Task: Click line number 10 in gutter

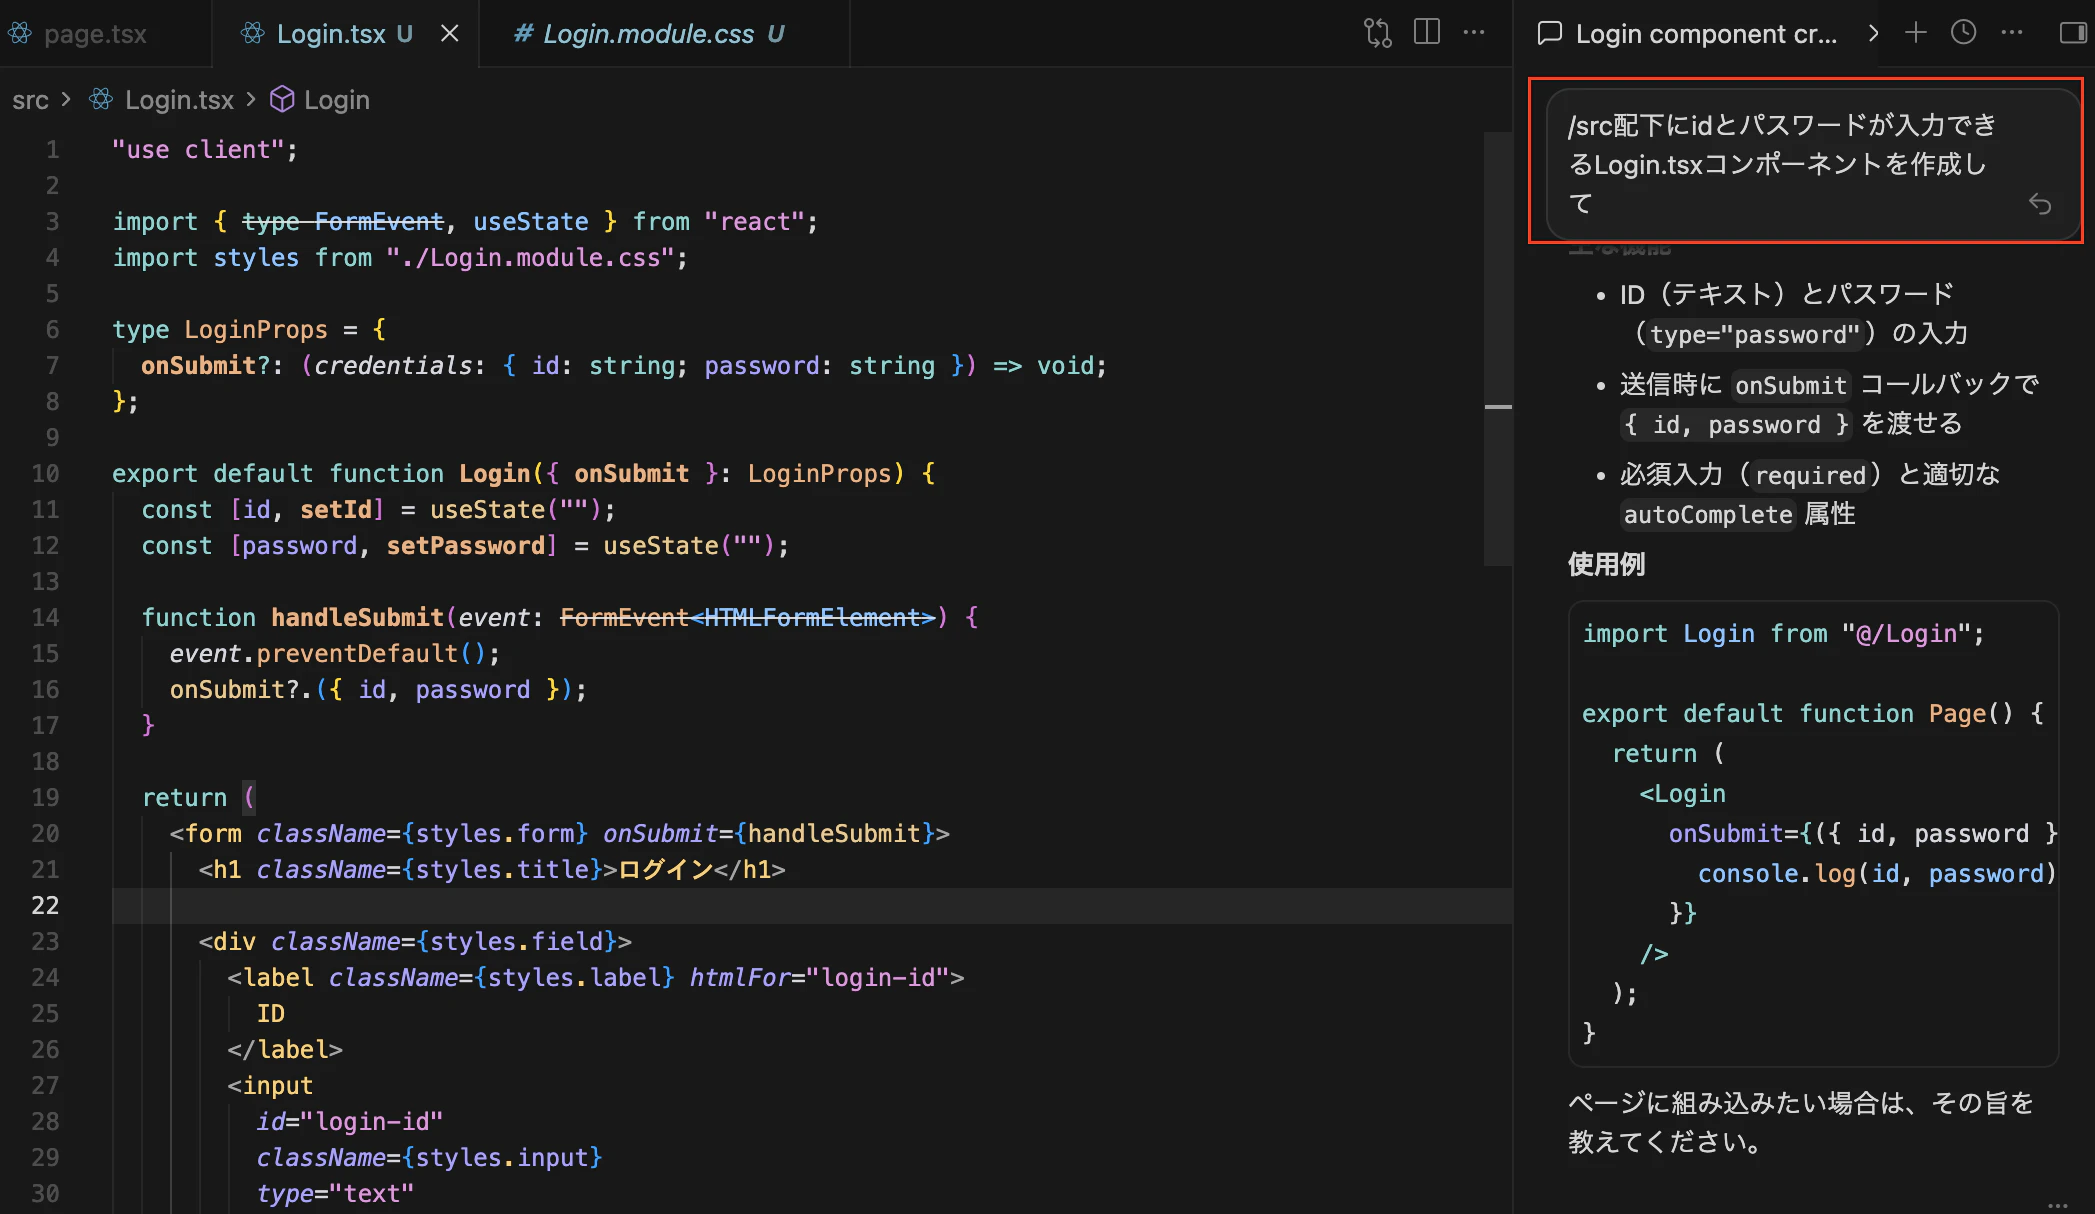Action: click(x=45, y=473)
